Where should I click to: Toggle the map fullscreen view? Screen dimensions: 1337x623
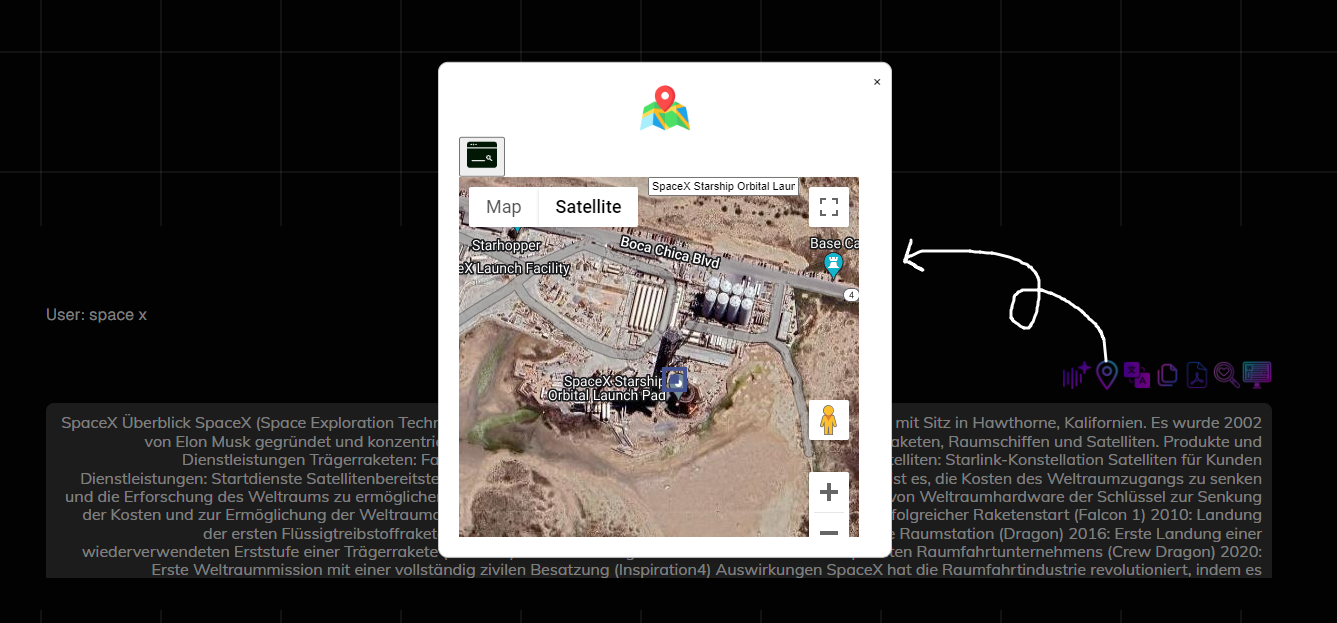coord(828,207)
